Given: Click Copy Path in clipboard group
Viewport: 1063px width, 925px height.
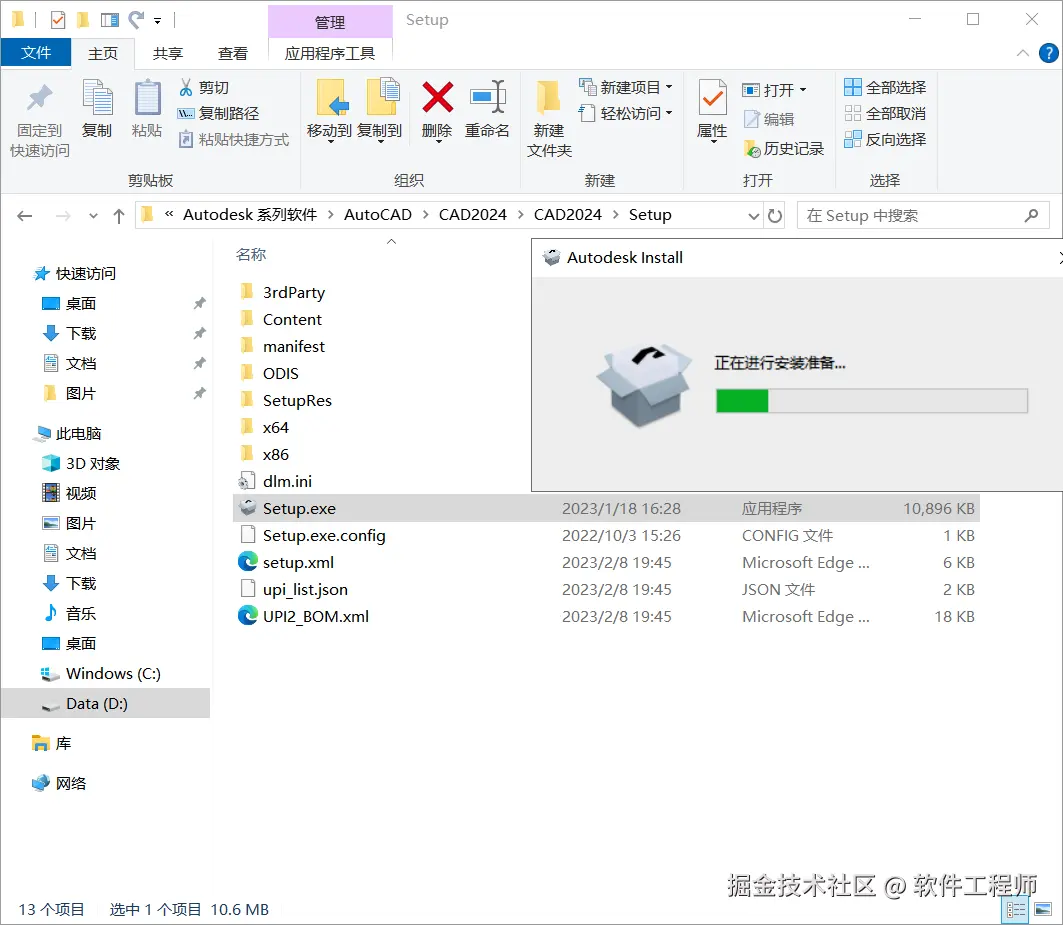Looking at the screenshot, I should [x=218, y=113].
